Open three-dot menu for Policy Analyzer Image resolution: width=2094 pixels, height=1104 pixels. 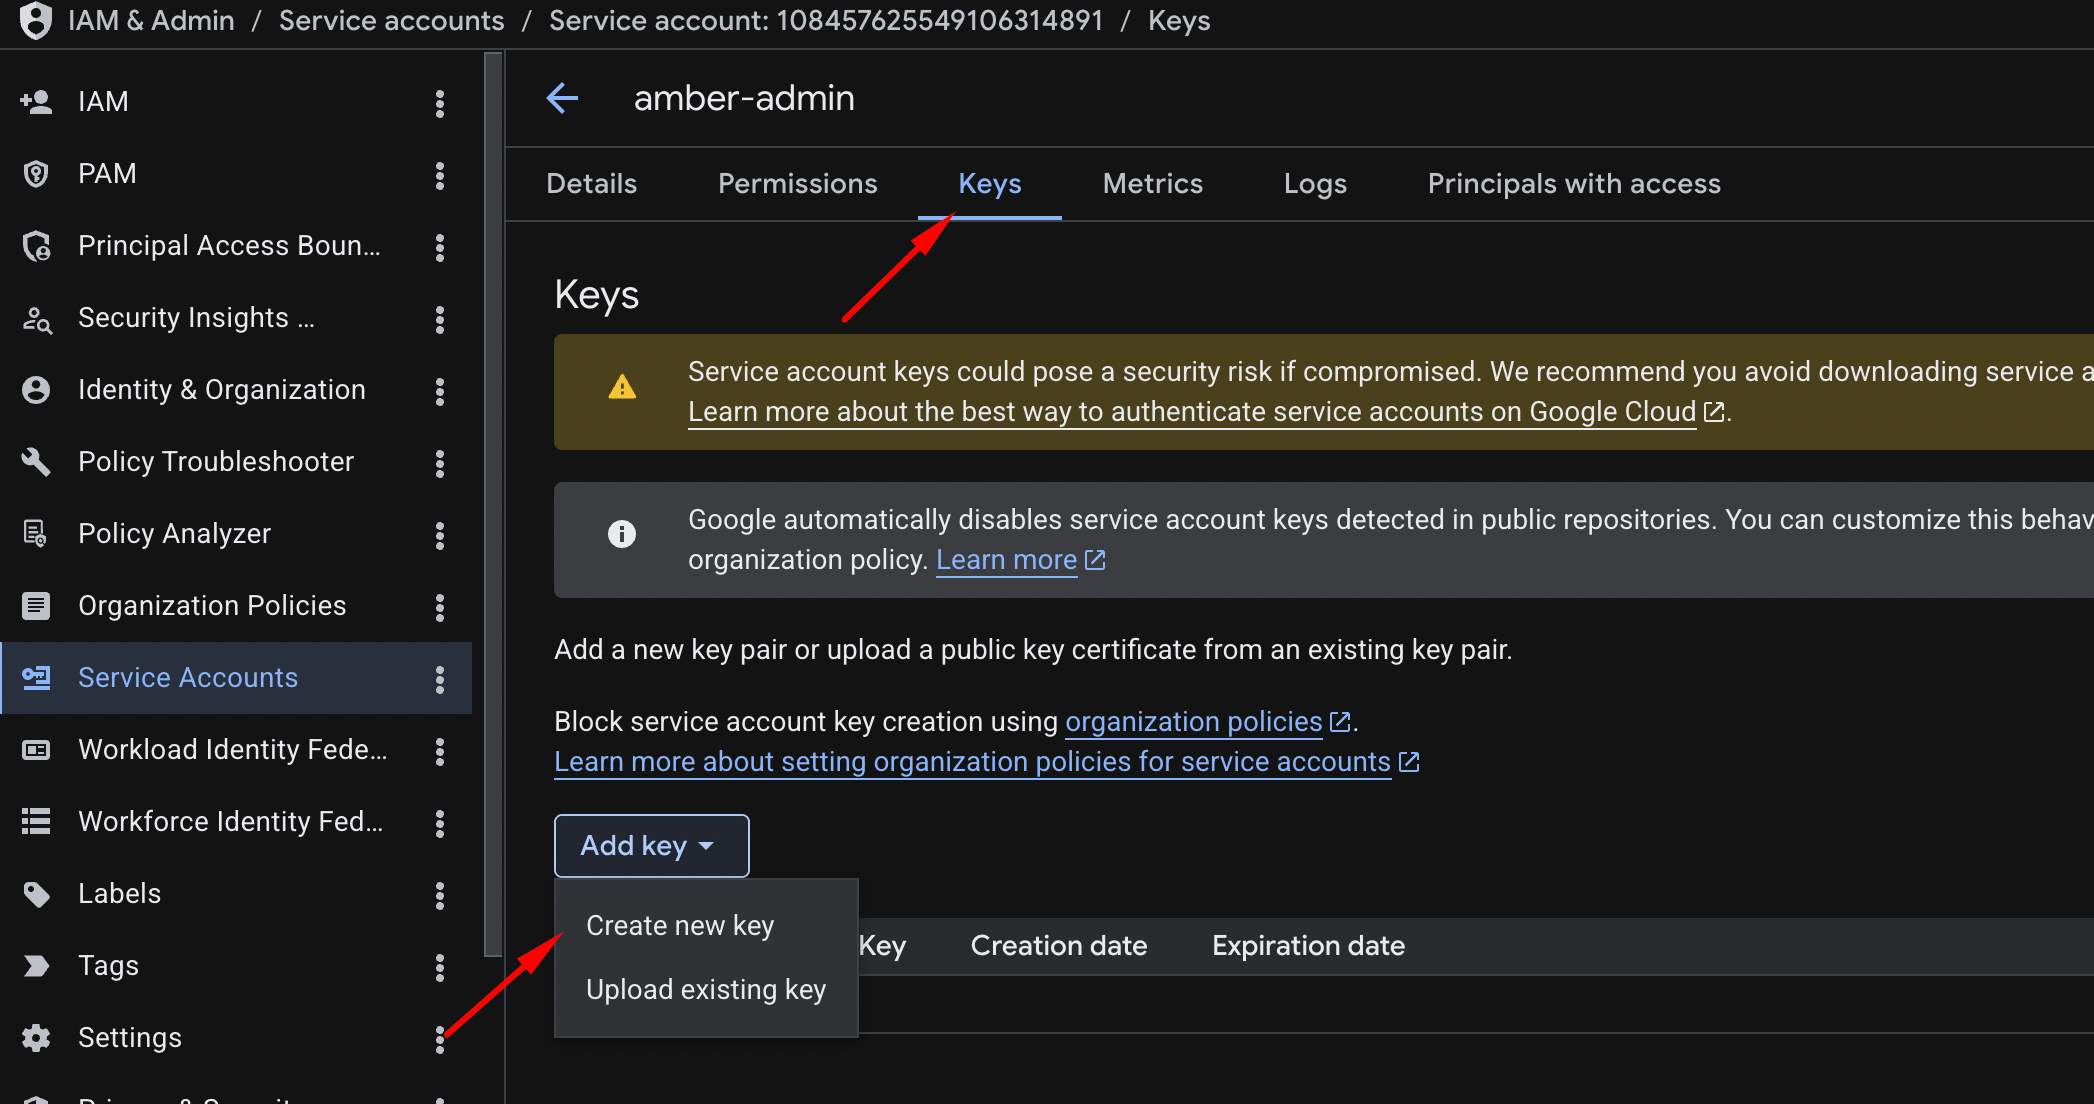440,534
